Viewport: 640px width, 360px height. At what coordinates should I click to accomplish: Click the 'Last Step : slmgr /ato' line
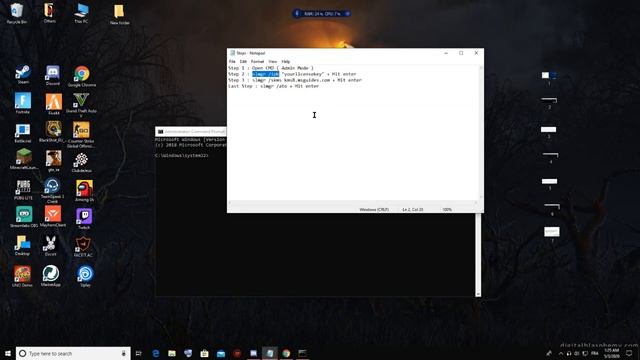click(x=273, y=86)
